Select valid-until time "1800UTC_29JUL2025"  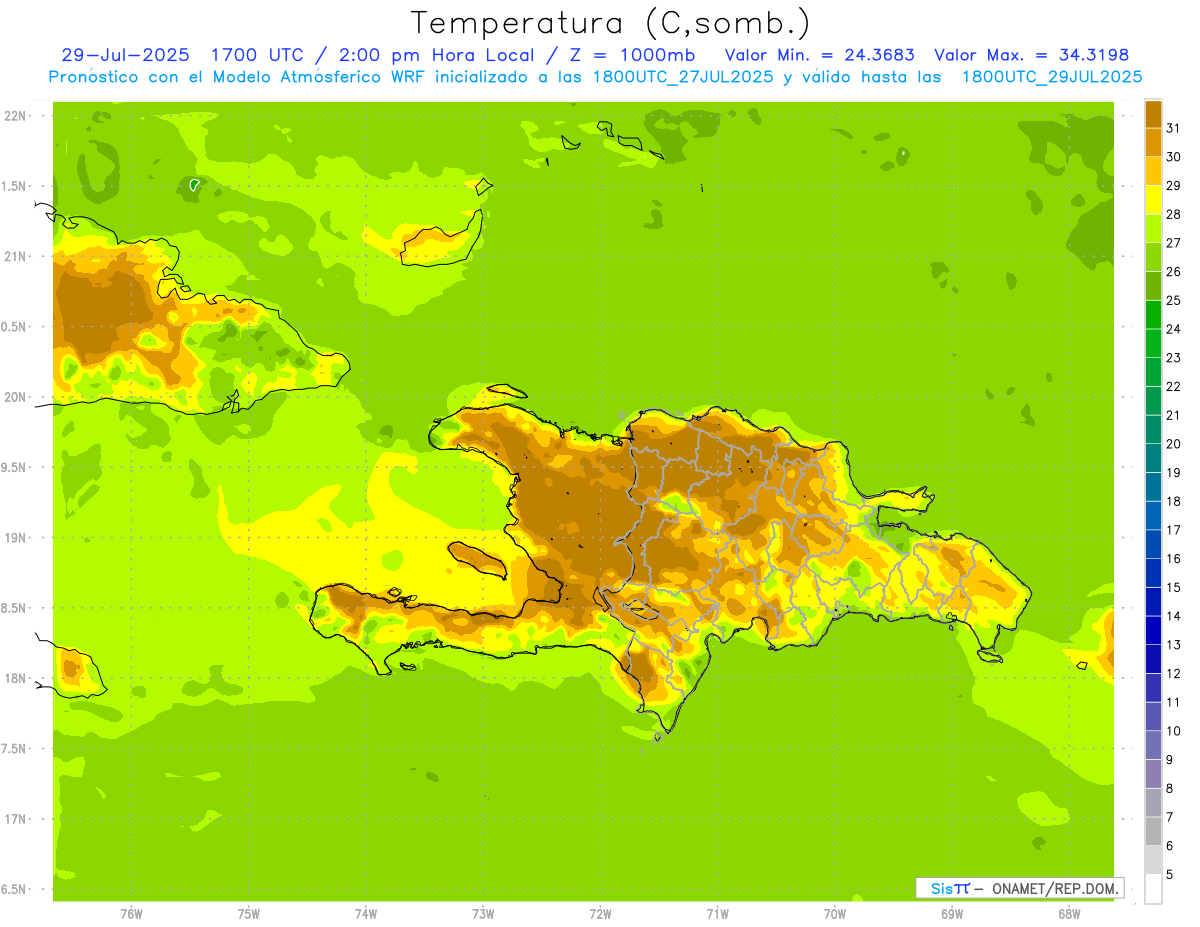1051,76
